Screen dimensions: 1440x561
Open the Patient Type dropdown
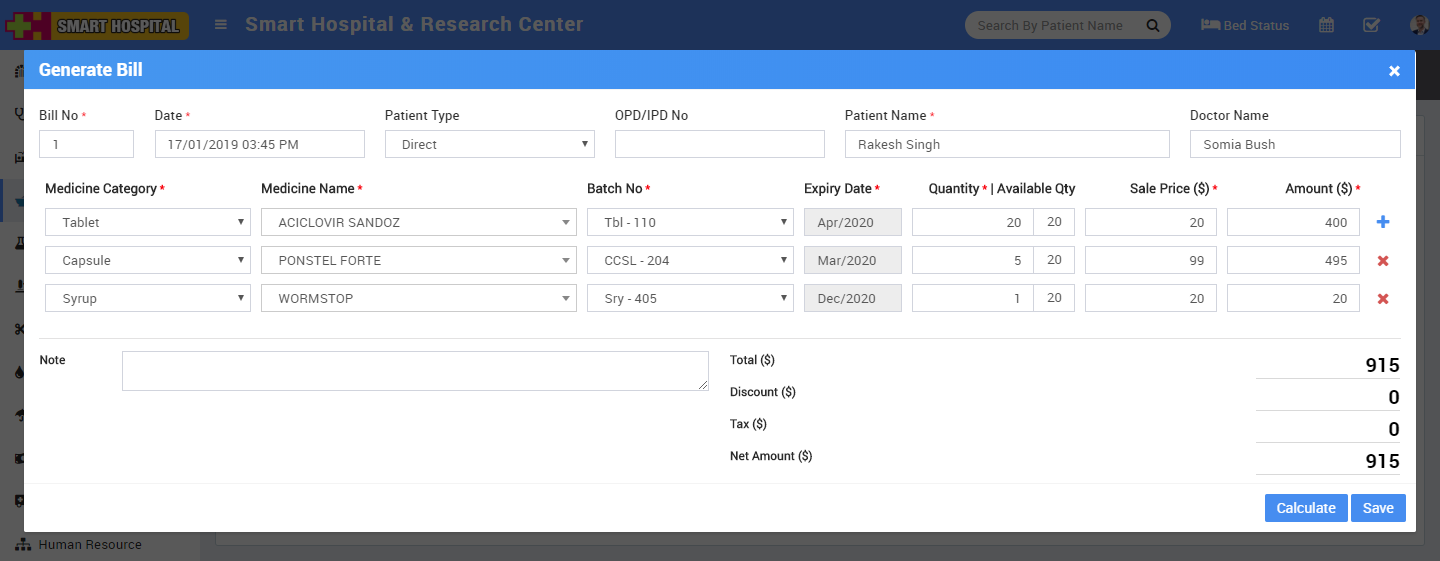pyautogui.click(x=489, y=145)
